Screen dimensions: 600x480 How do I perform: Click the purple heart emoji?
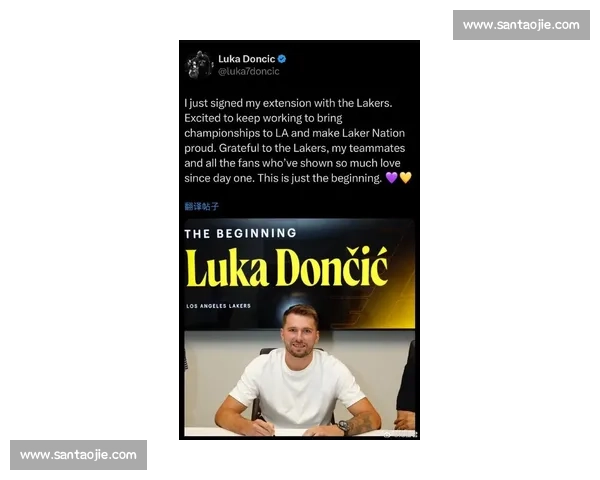click(x=391, y=178)
